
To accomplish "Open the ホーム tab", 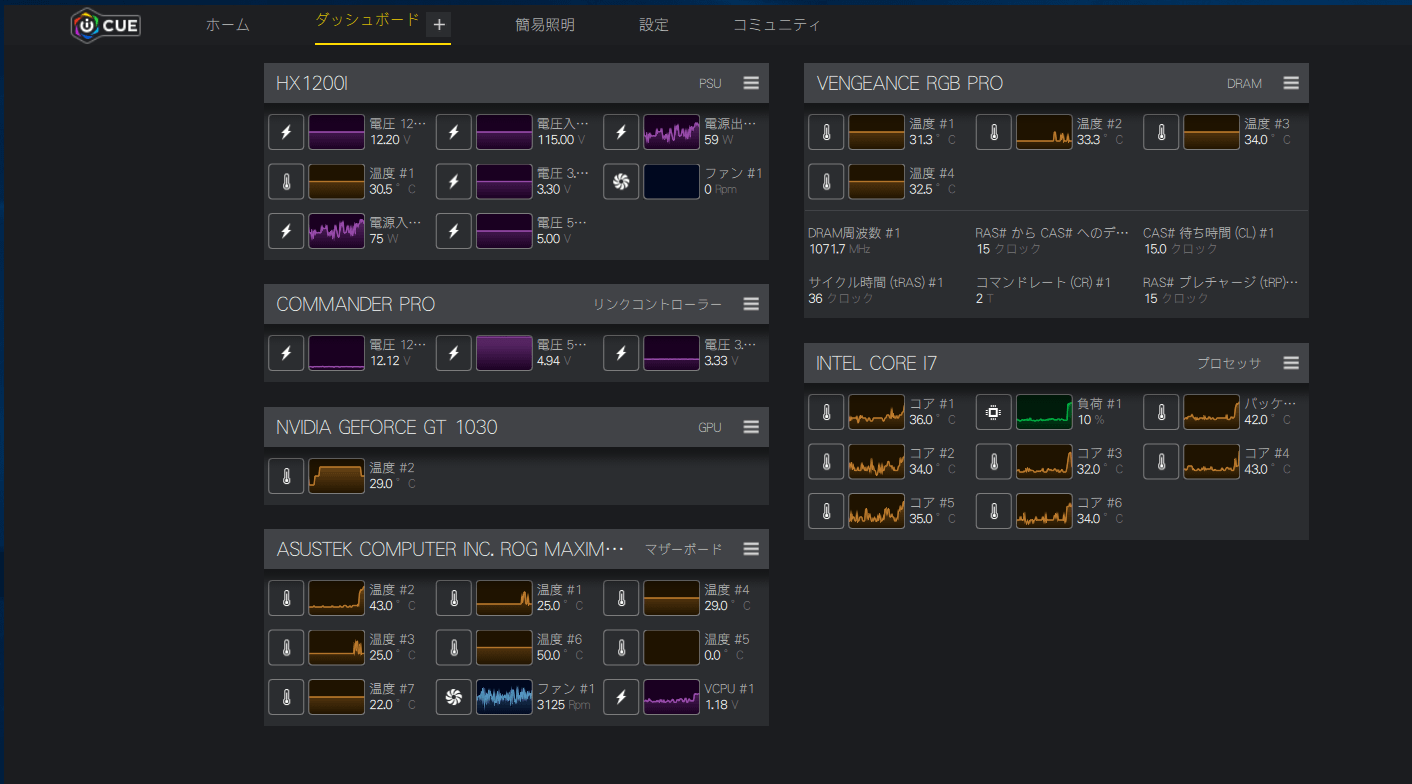I will pyautogui.click(x=228, y=25).
